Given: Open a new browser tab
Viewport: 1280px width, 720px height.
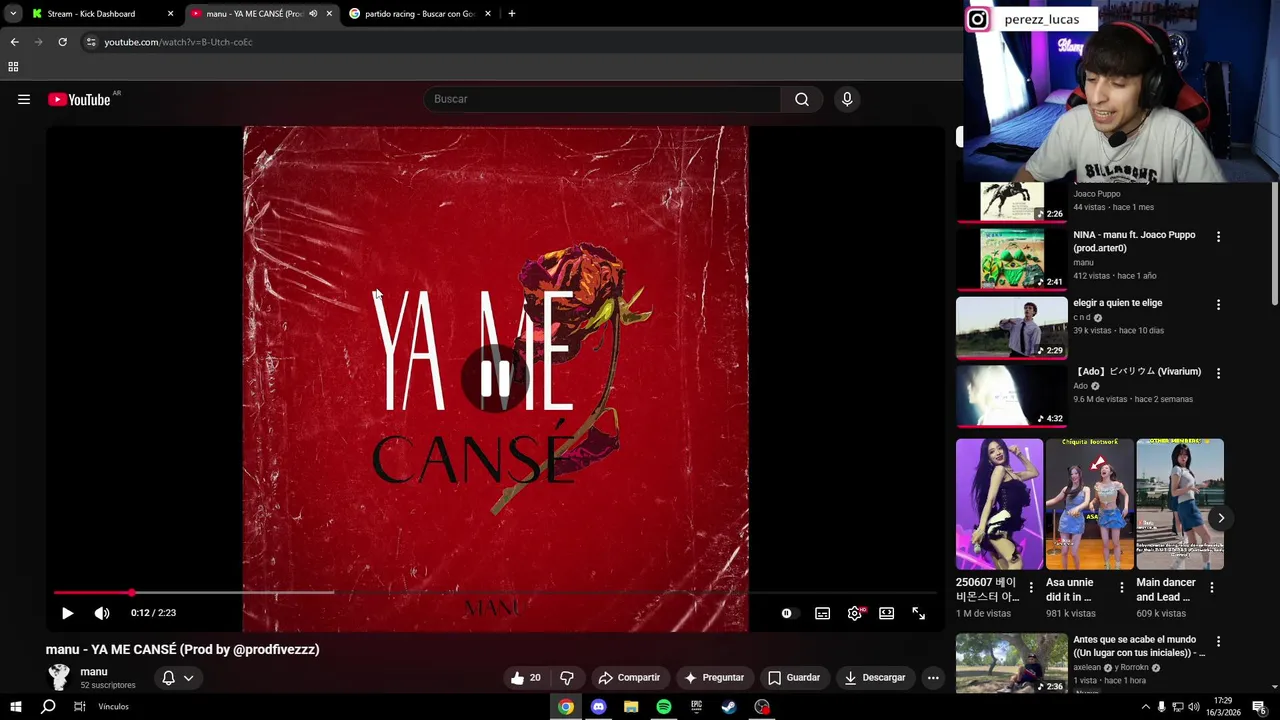Looking at the screenshot, I should [x=512, y=14].
